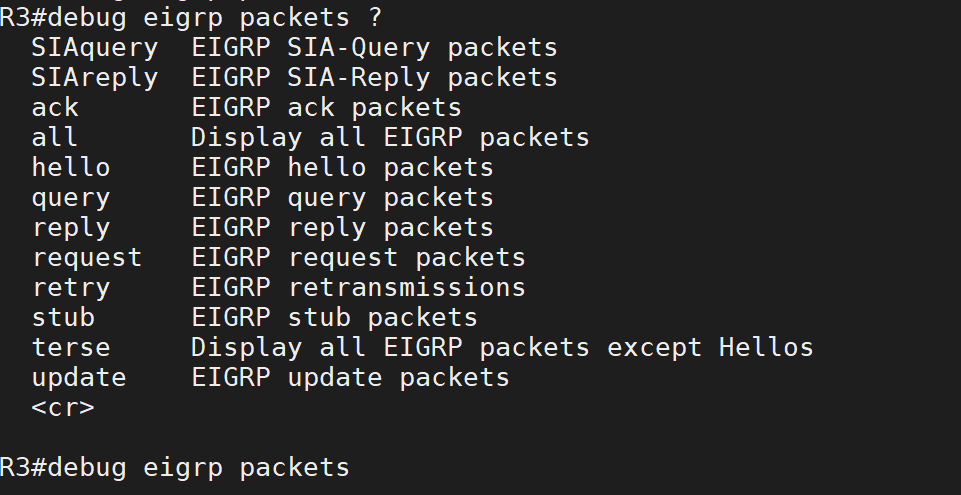Click the <cr> entry in help output
Image resolution: width=961 pixels, height=495 pixels.
coord(63,407)
